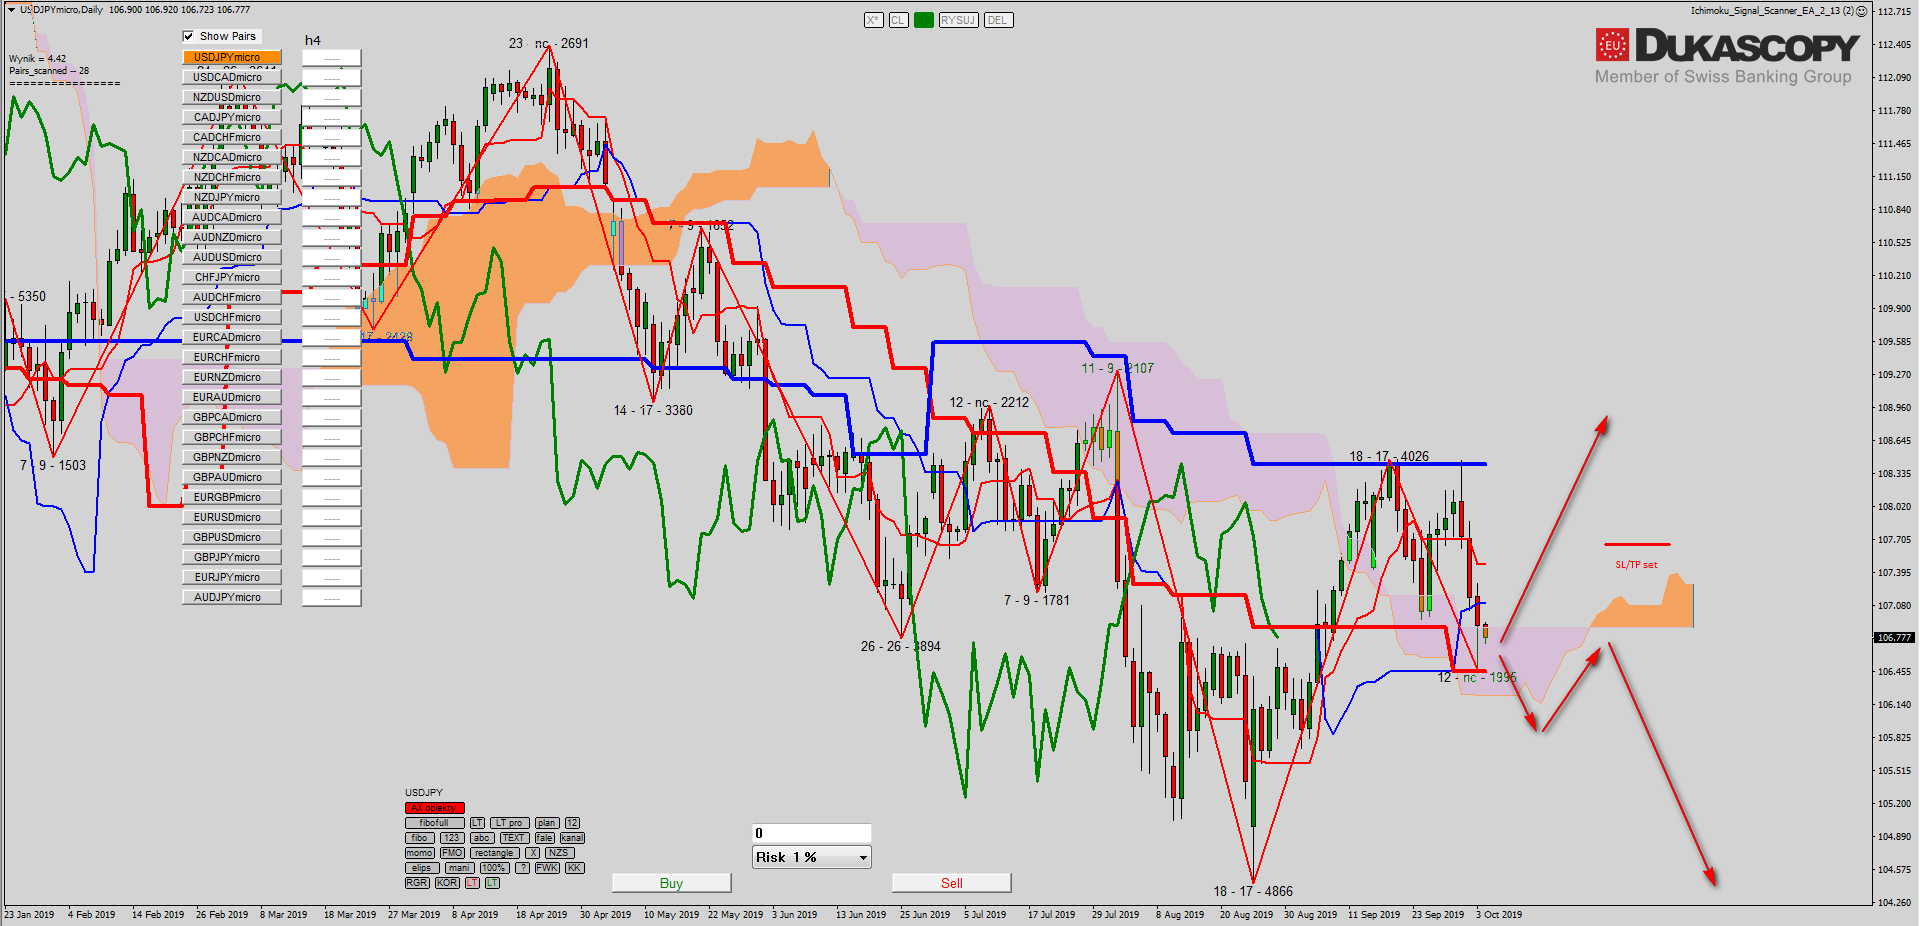Click the green color square at top
Screen dimensions: 1920x926
click(923, 20)
